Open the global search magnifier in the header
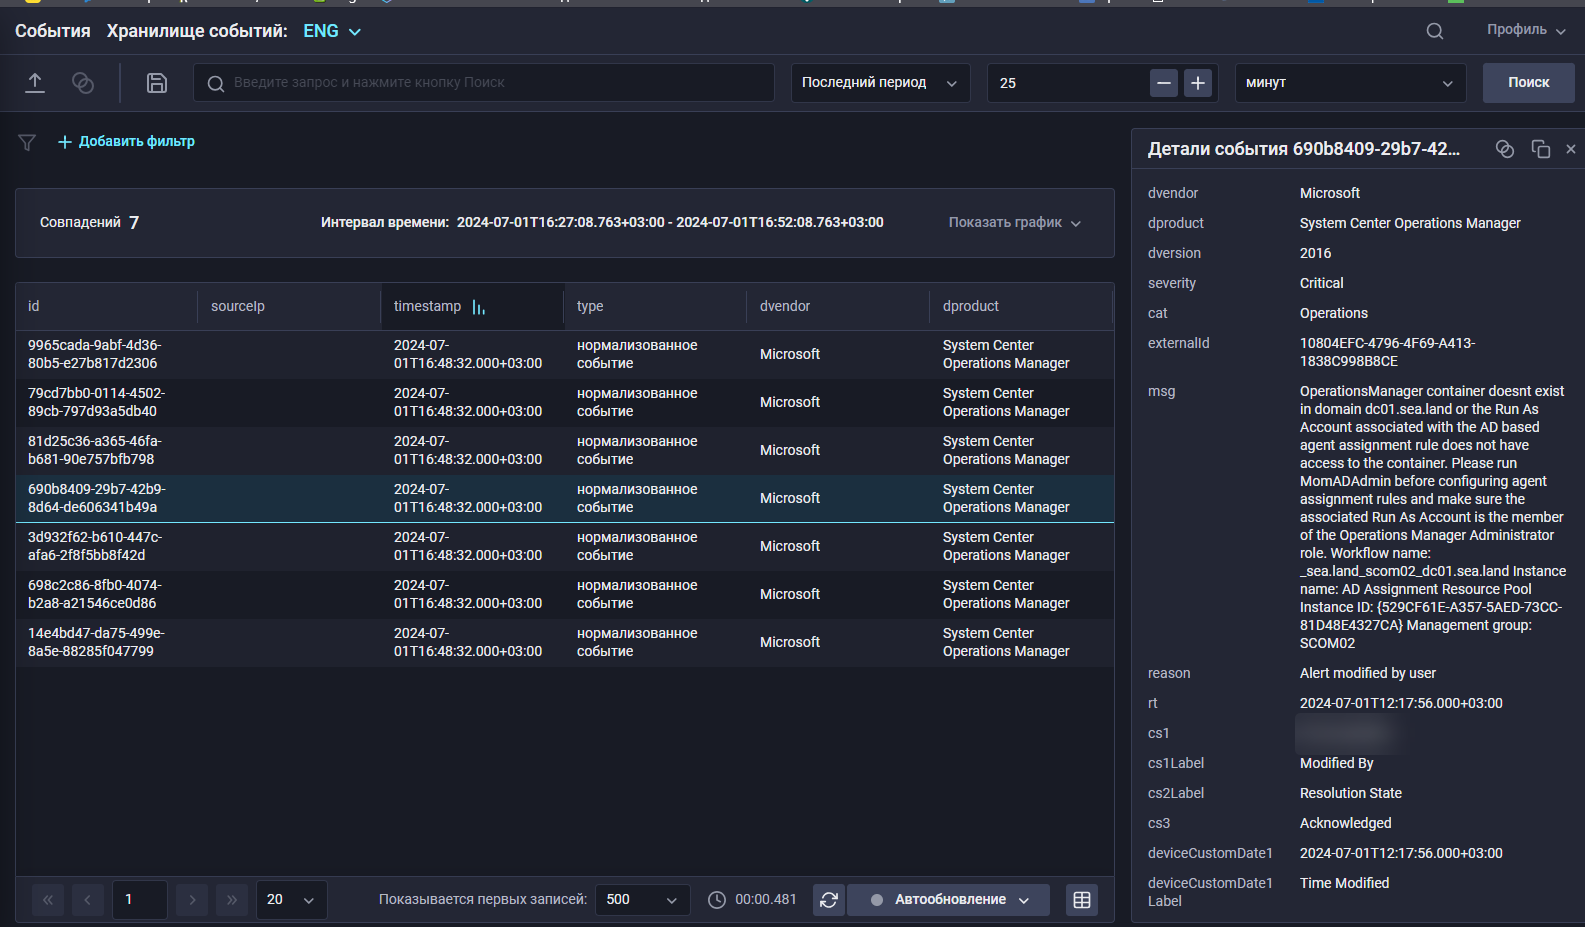 1435,31
